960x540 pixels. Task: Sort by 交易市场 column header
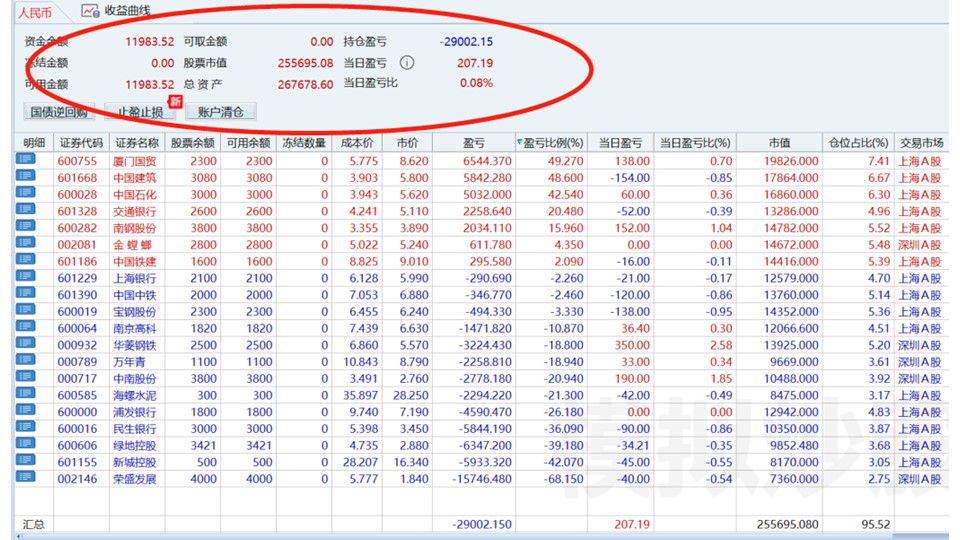pyautogui.click(x=921, y=143)
